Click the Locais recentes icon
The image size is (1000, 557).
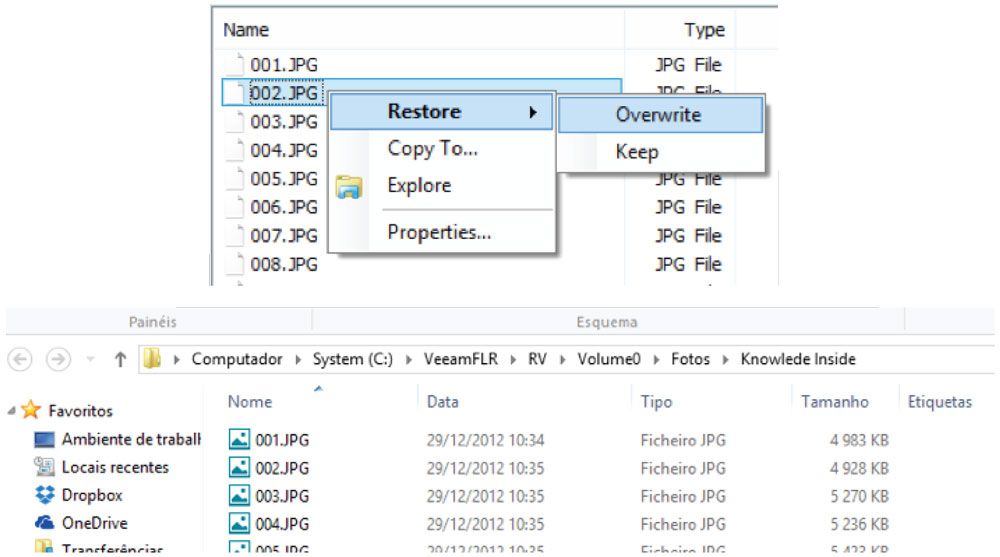(x=44, y=467)
